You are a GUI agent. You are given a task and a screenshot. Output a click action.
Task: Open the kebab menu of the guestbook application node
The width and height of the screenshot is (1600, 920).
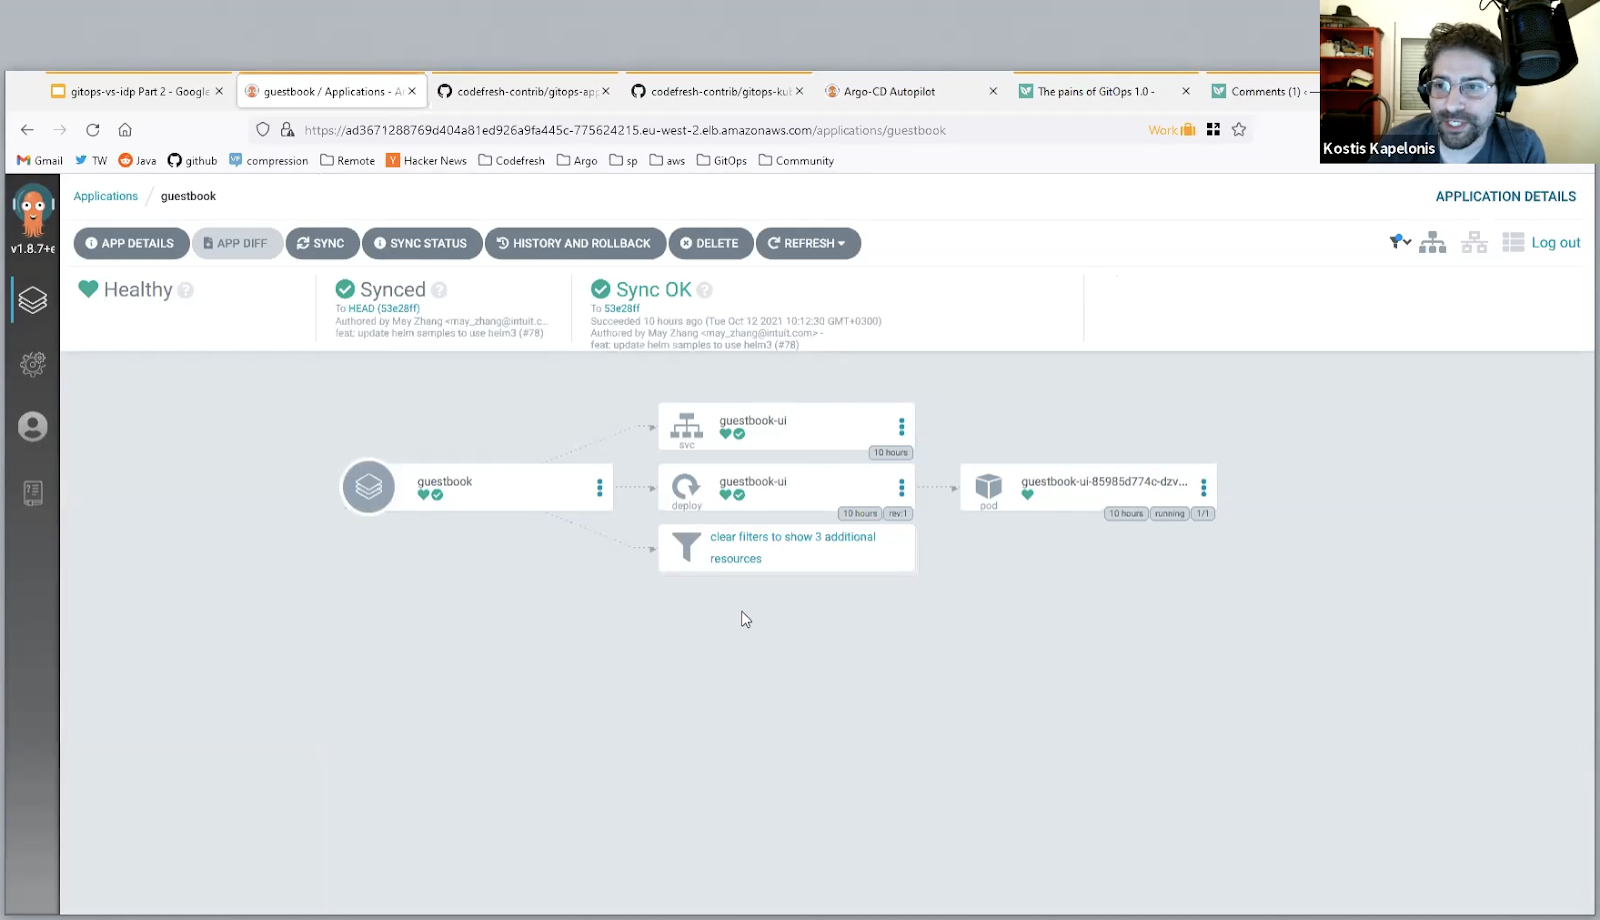pos(599,487)
